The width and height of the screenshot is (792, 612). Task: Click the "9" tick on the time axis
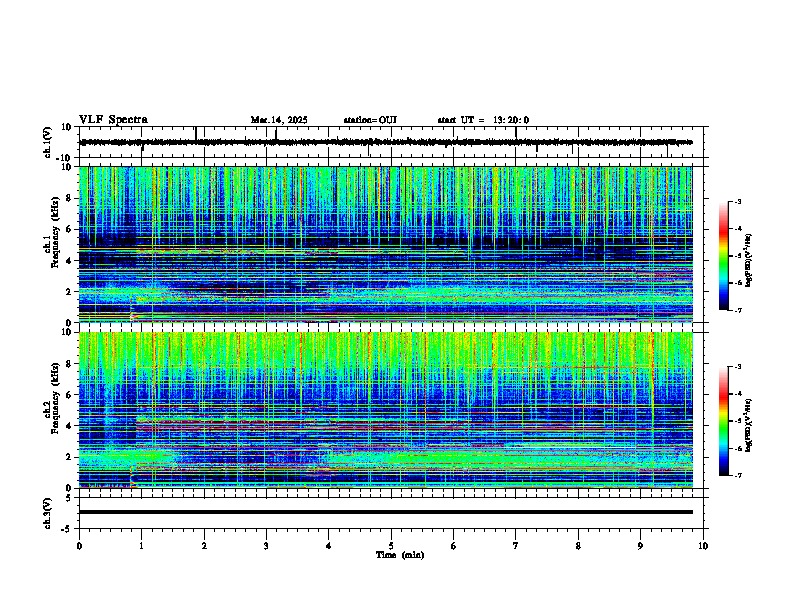click(640, 546)
